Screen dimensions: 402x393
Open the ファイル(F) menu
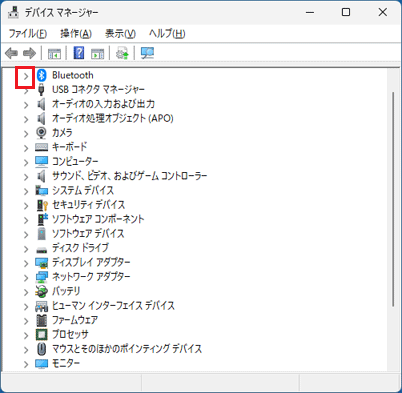(28, 33)
